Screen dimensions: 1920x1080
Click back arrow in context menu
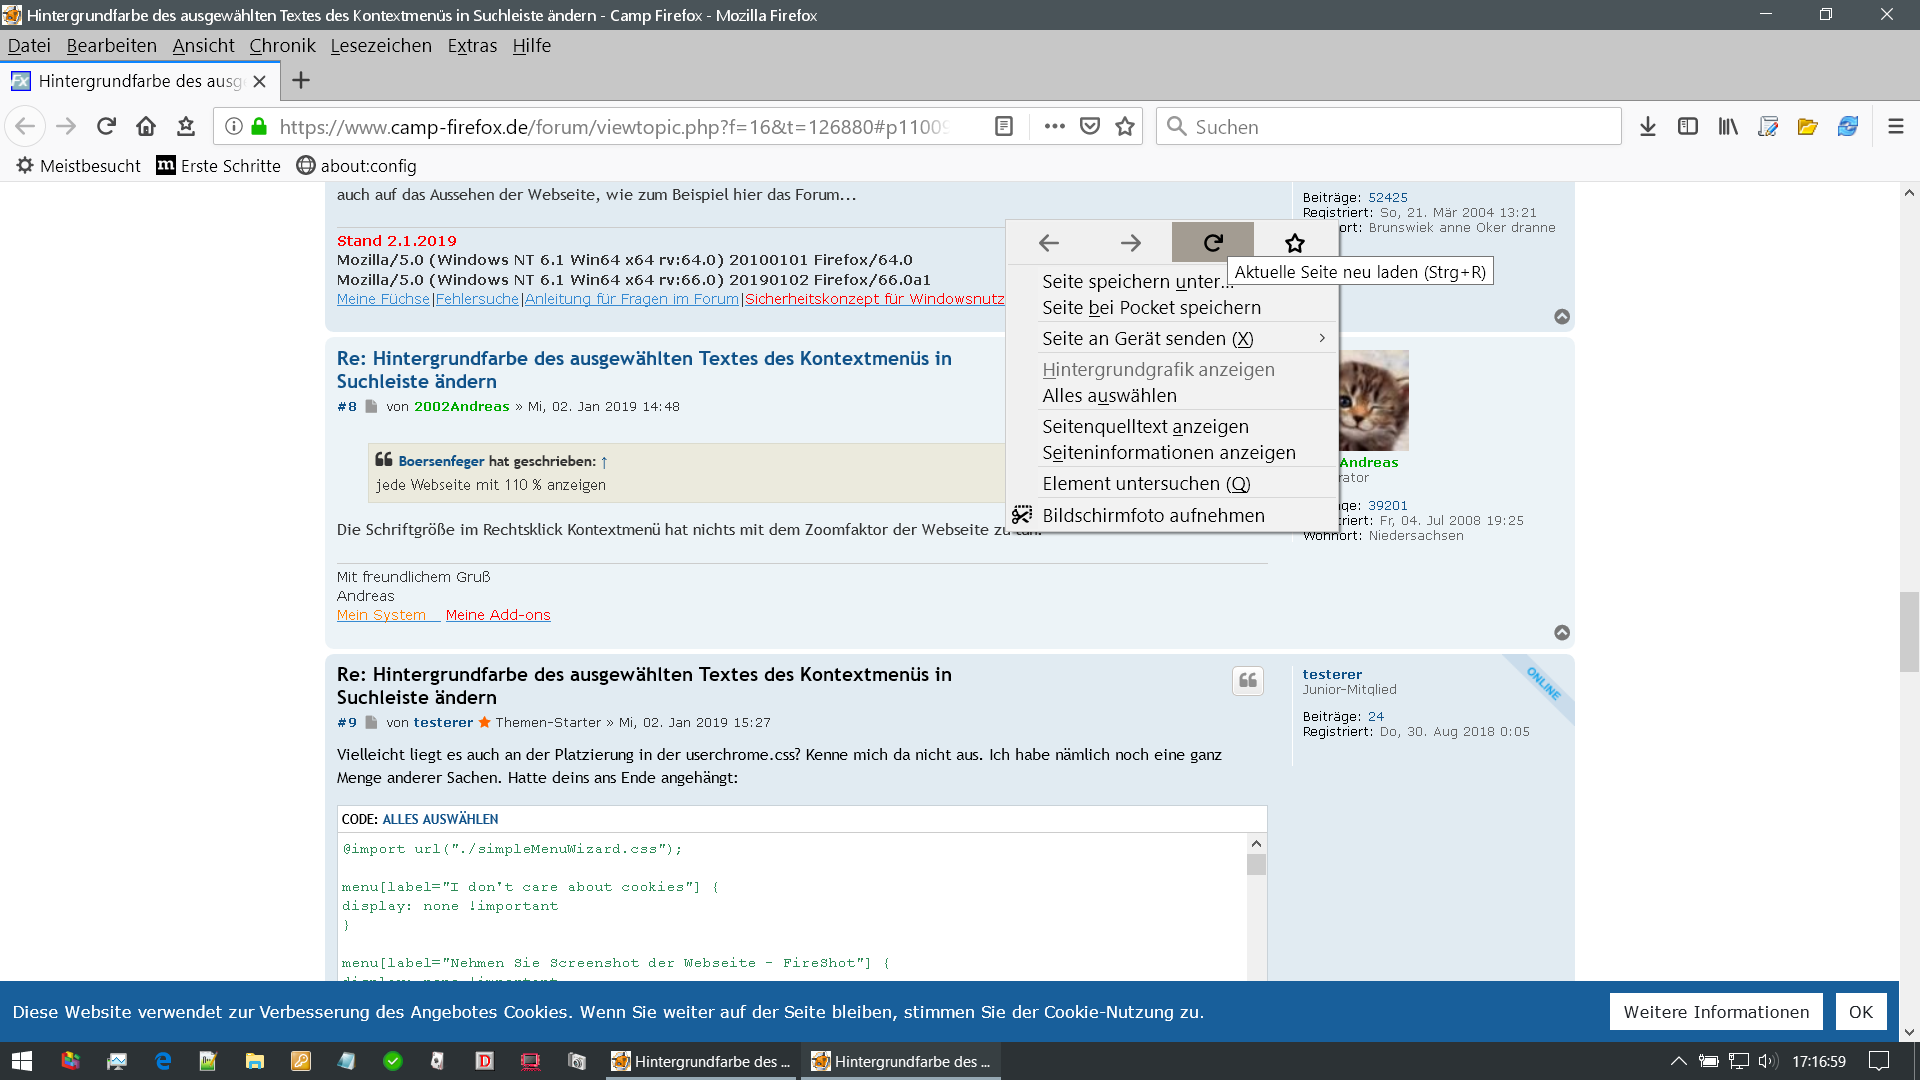point(1049,243)
